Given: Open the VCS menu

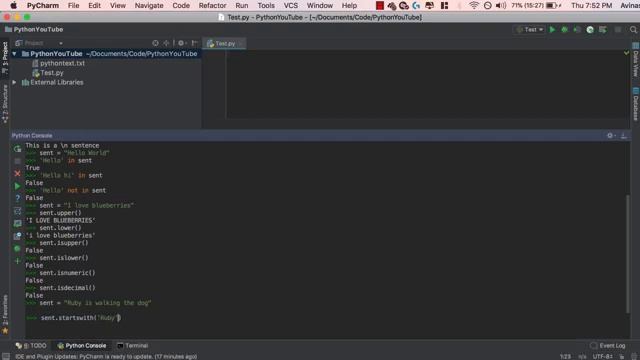Looking at the screenshot, I should (x=291, y=5).
